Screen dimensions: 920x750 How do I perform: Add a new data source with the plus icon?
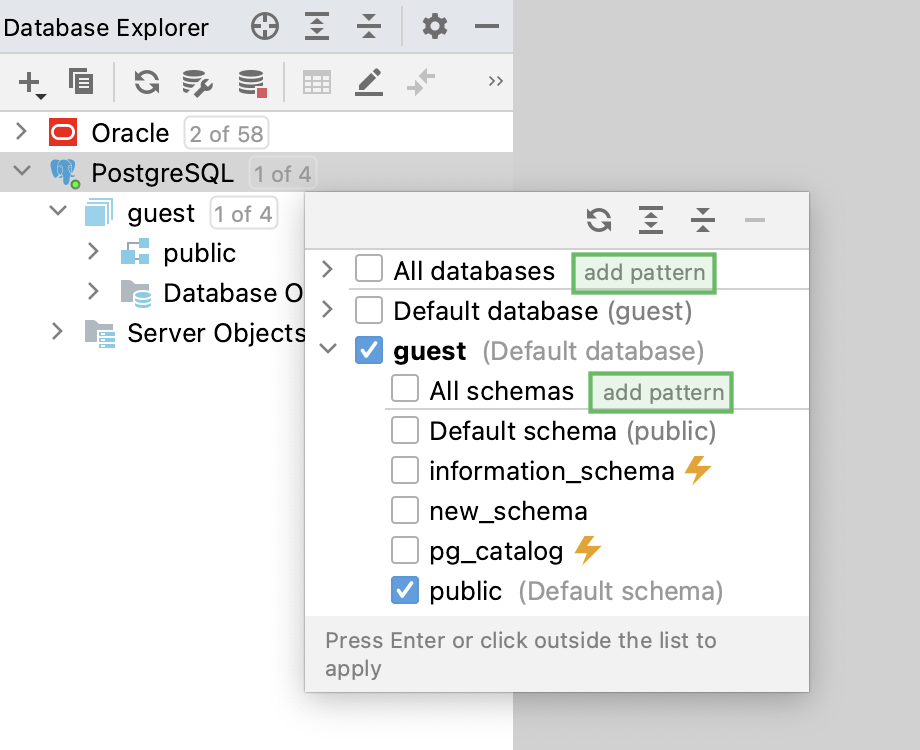(27, 82)
